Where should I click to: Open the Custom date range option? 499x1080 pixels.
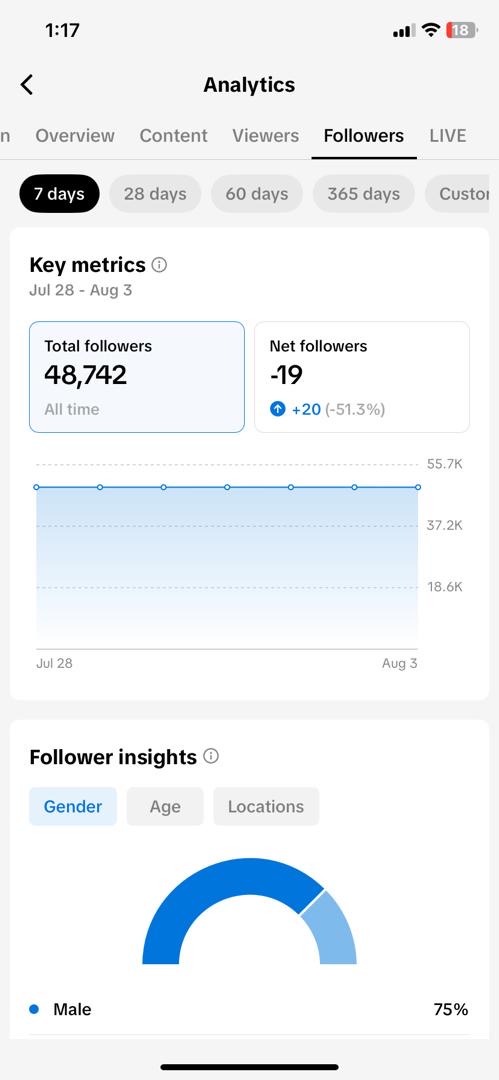coord(462,194)
